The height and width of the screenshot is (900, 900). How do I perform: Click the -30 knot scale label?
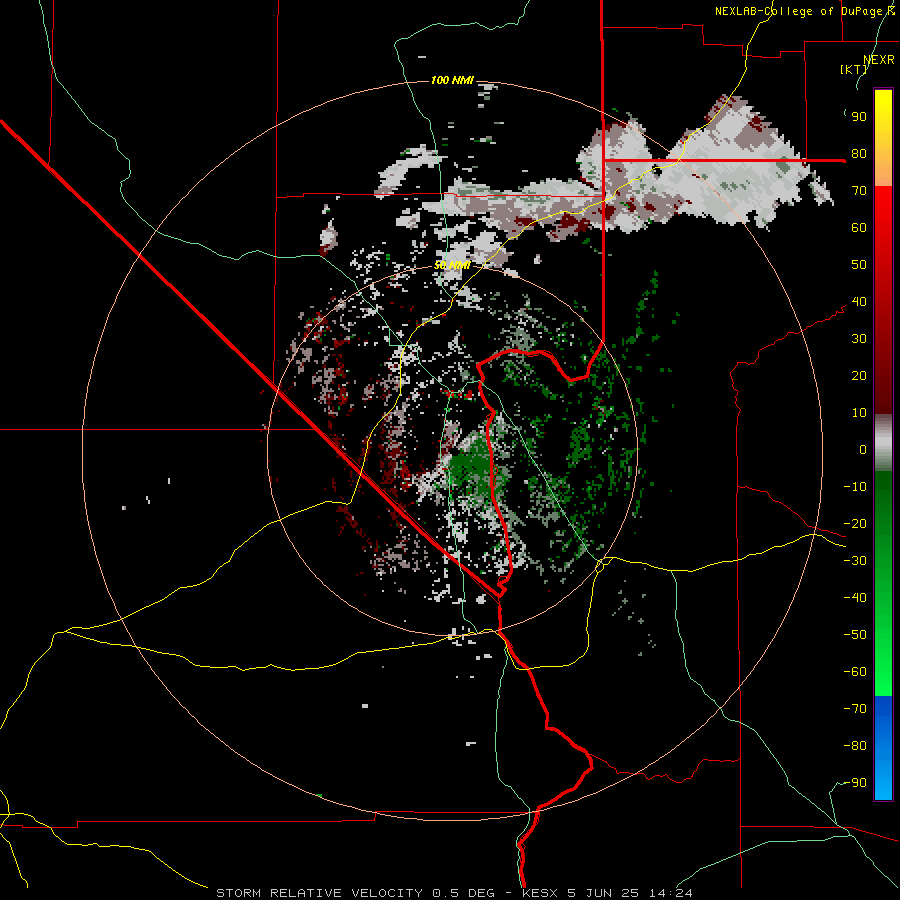(x=855, y=561)
